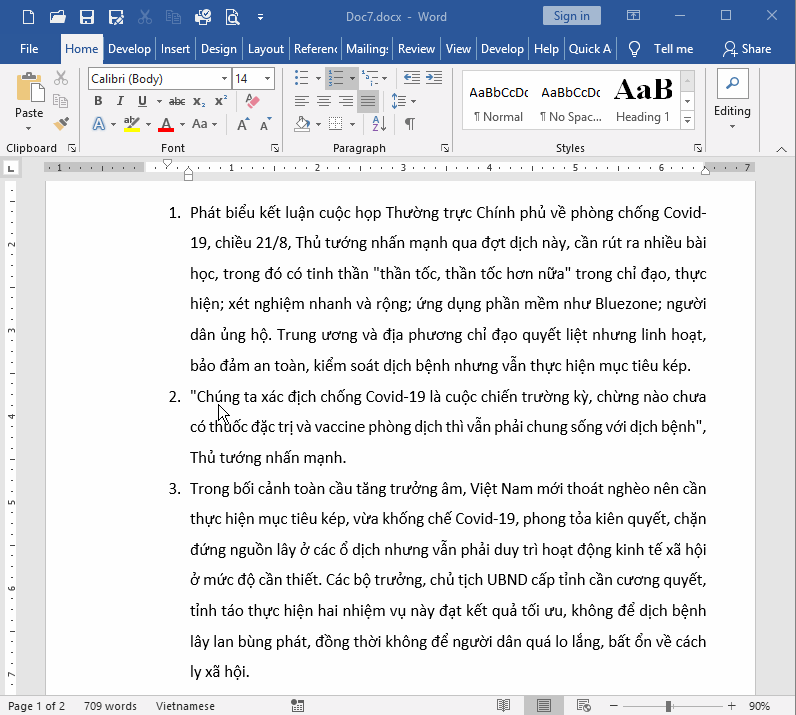Screen dimensions: 796x715
Task: Increase indent of paragraph
Action: coord(434,78)
